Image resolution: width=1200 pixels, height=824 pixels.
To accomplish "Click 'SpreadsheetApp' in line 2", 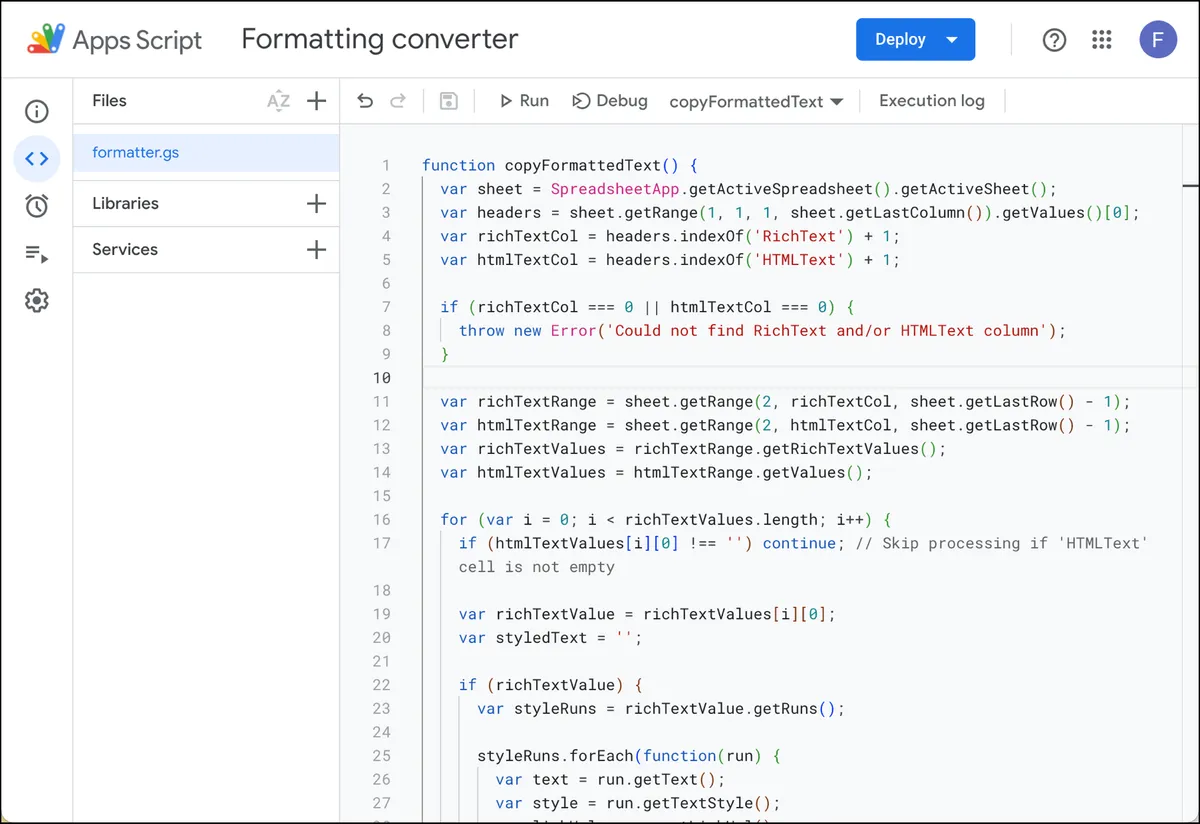I will click(x=615, y=189).
